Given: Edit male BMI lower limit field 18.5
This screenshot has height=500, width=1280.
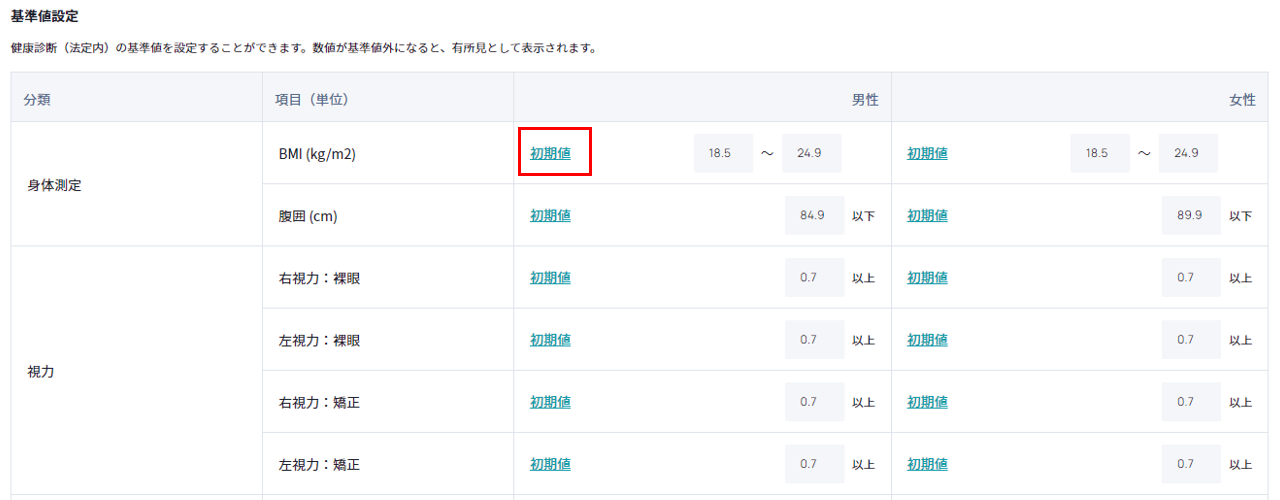Looking at the screenshot, I should point(724,153).
